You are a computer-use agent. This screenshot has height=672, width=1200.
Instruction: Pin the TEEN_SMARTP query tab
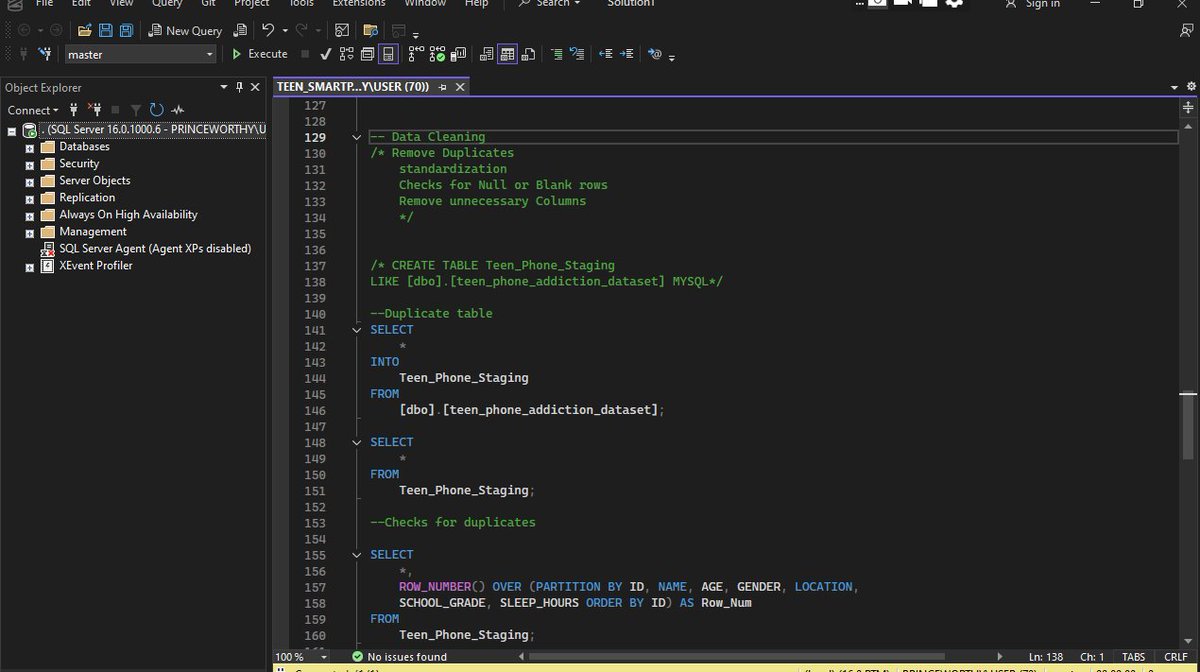442,87
